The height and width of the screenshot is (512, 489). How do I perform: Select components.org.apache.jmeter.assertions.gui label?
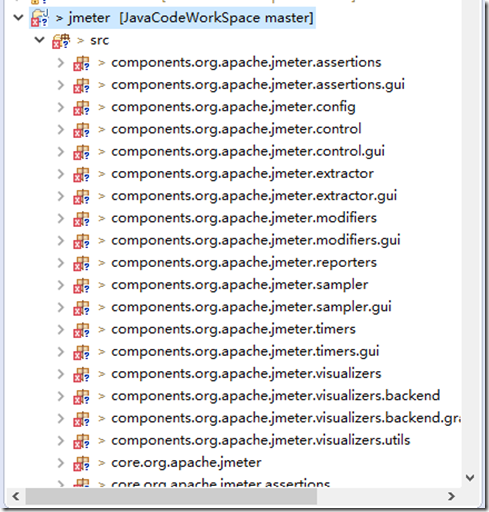point(258,85)
